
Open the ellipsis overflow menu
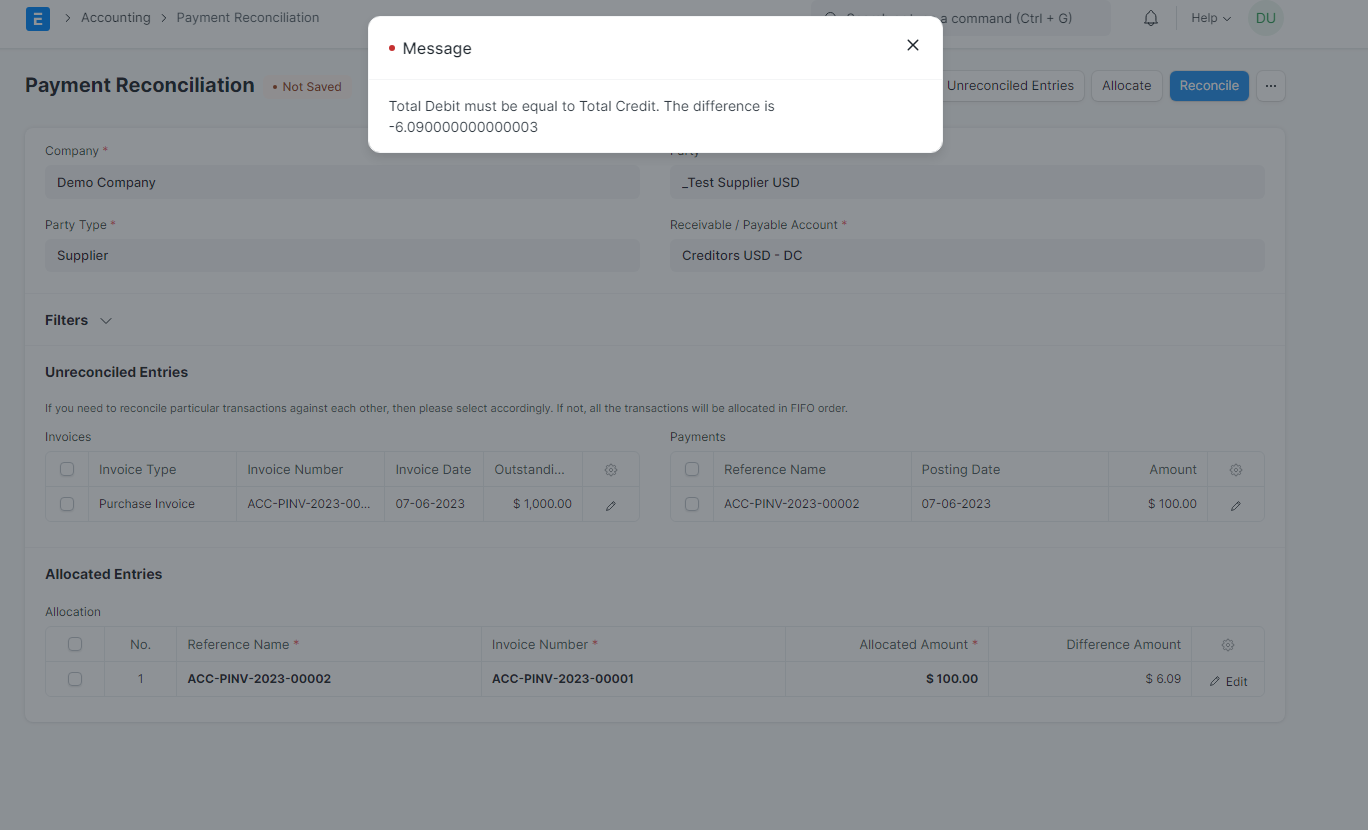pos(1271,86)
